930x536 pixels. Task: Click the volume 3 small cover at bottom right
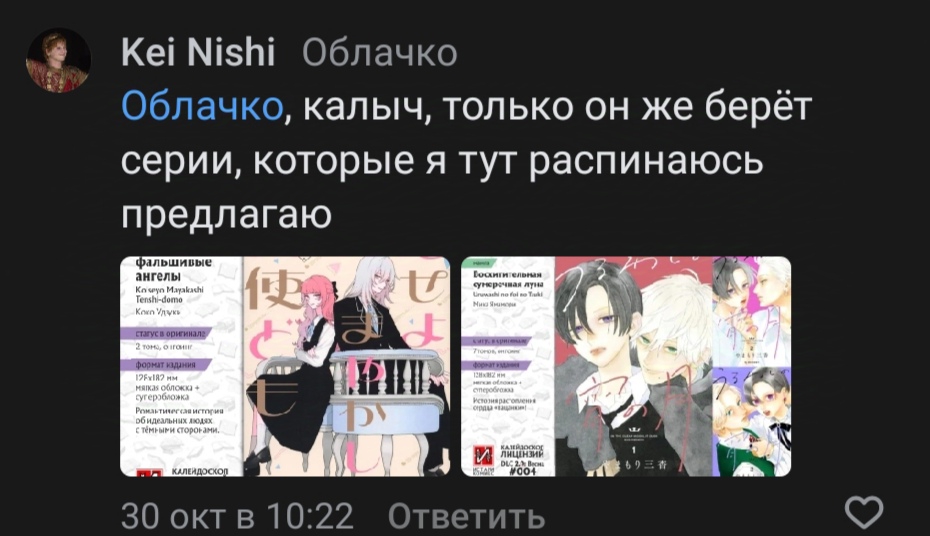coord(751,422)
